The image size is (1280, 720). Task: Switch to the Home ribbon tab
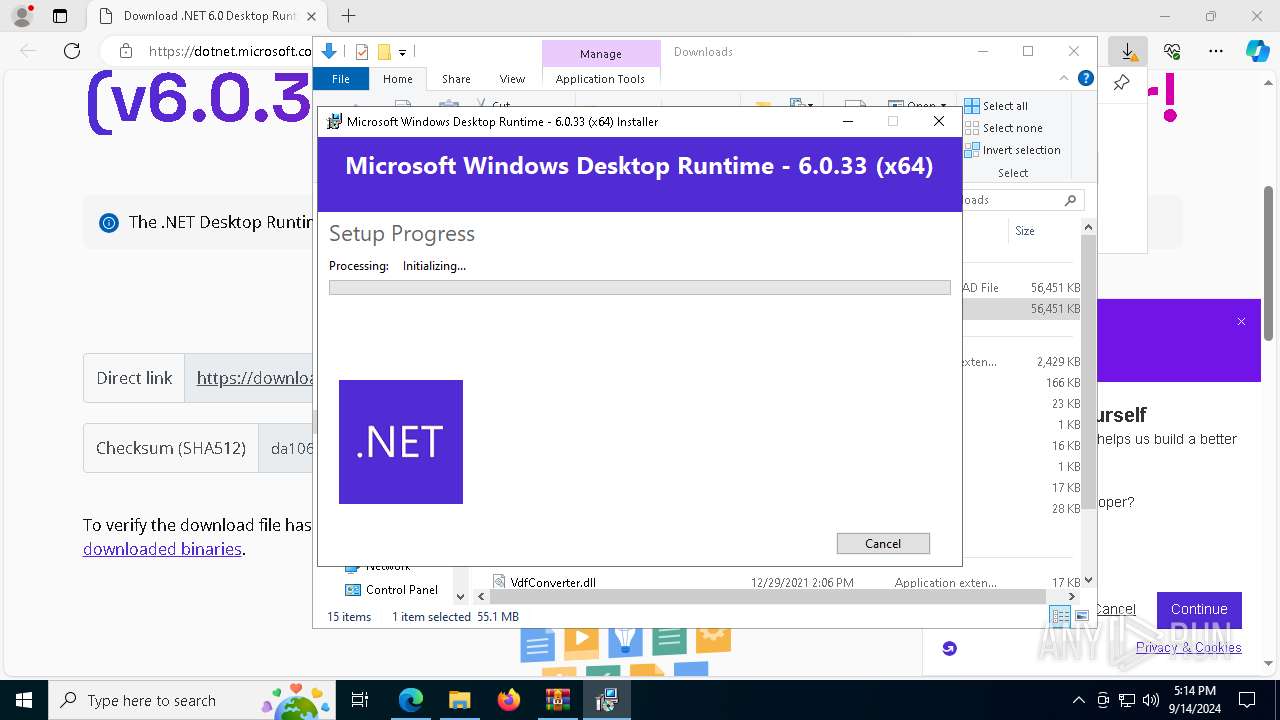coord(397,79)
